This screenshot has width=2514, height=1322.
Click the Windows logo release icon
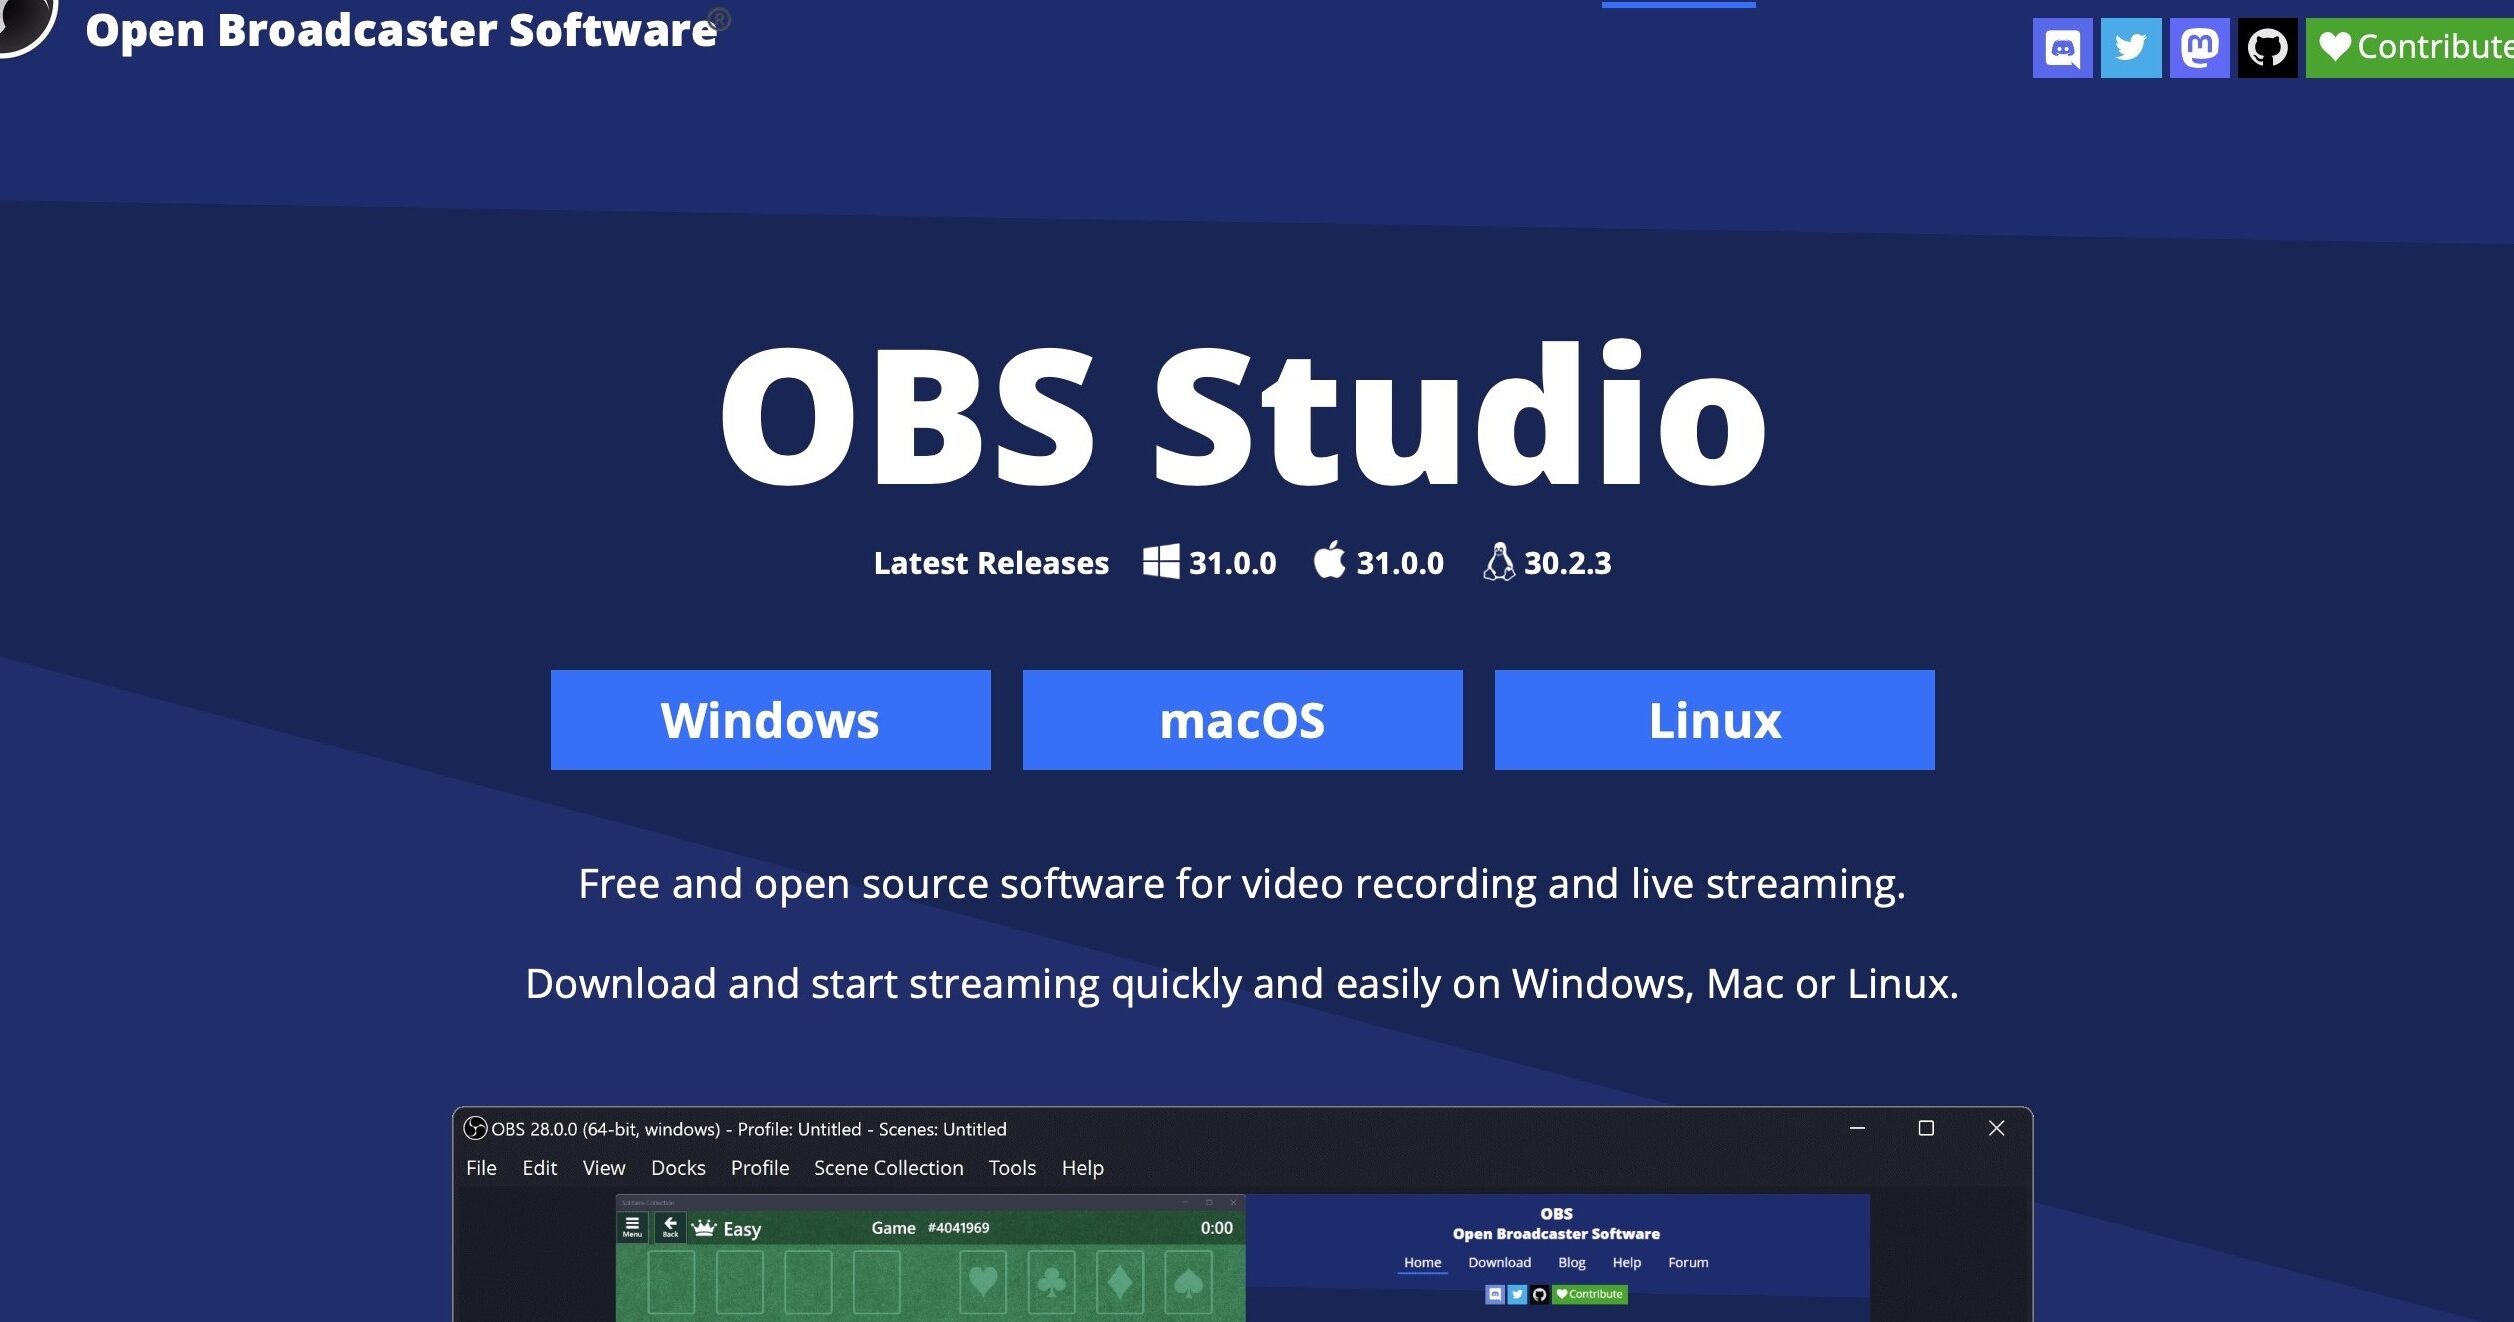pyautogui.click(x=1160, y=562)
